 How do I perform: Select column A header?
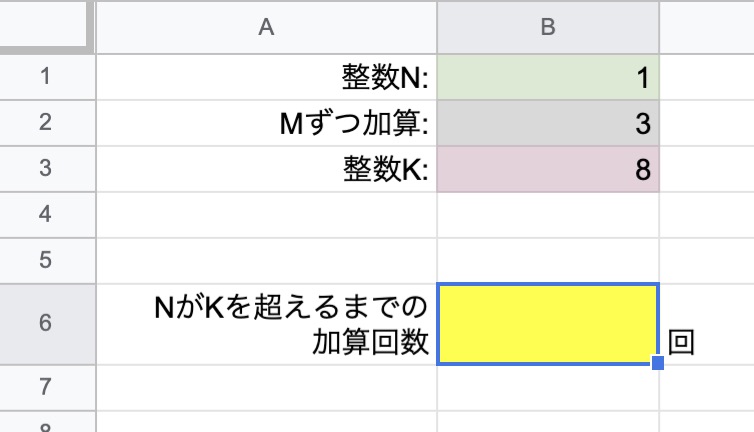coord(266,27)
